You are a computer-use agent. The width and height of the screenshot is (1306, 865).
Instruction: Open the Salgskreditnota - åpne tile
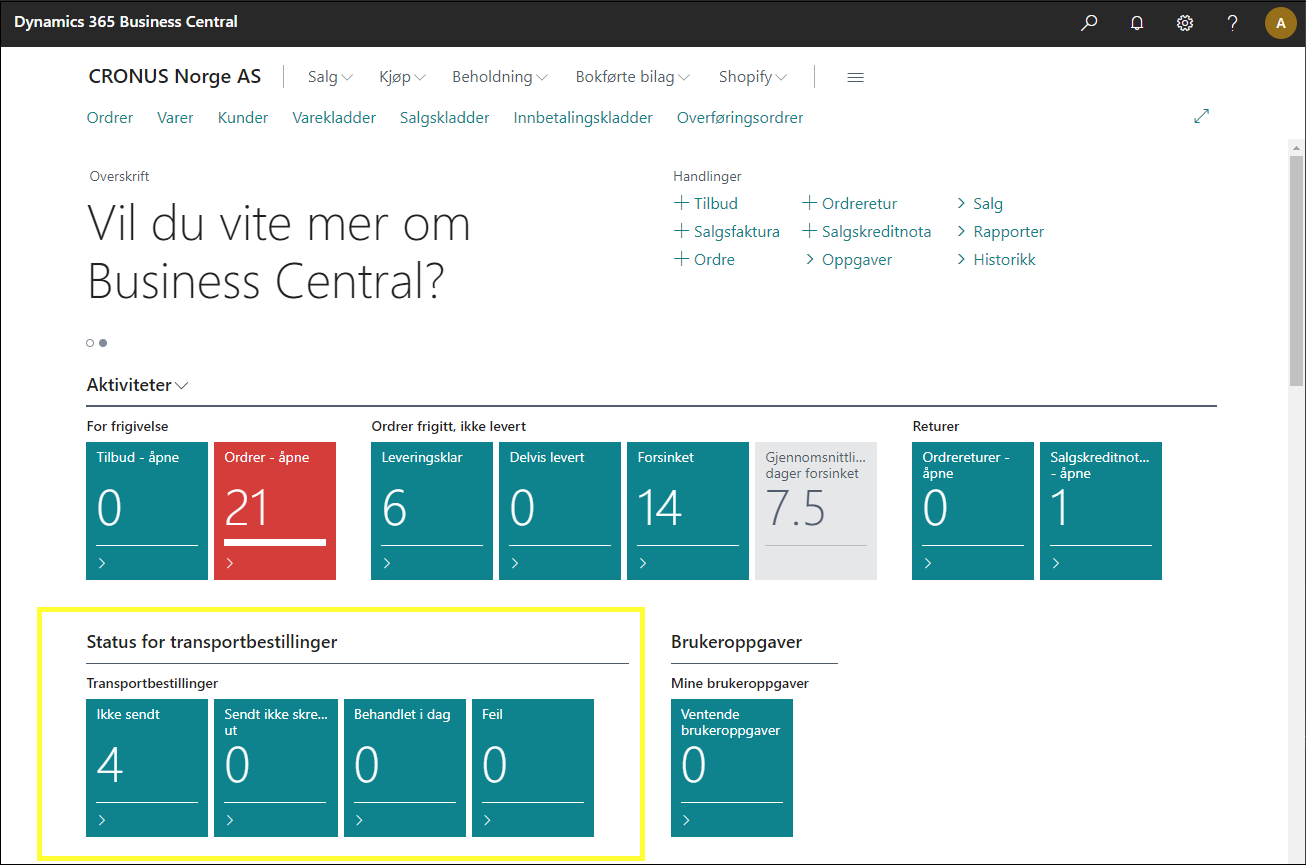tap(1101, 511)
